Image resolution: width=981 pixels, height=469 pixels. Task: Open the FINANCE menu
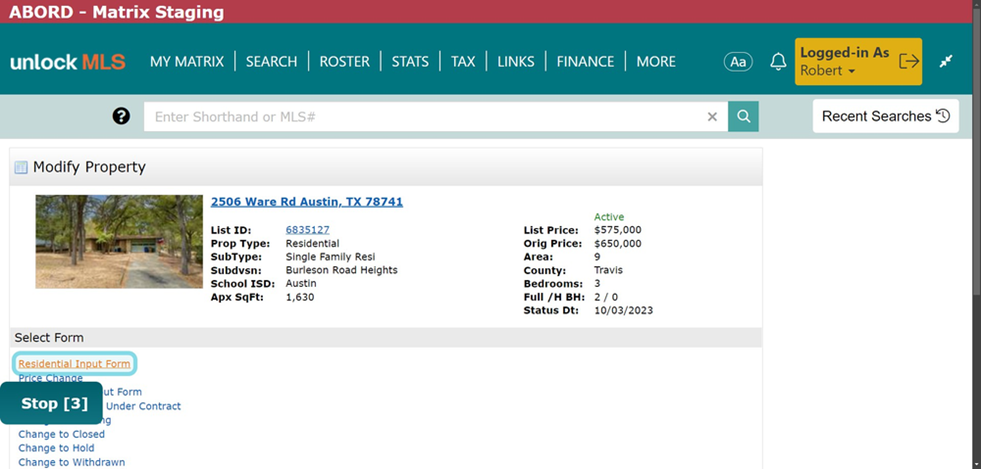(x=586, y=61)
